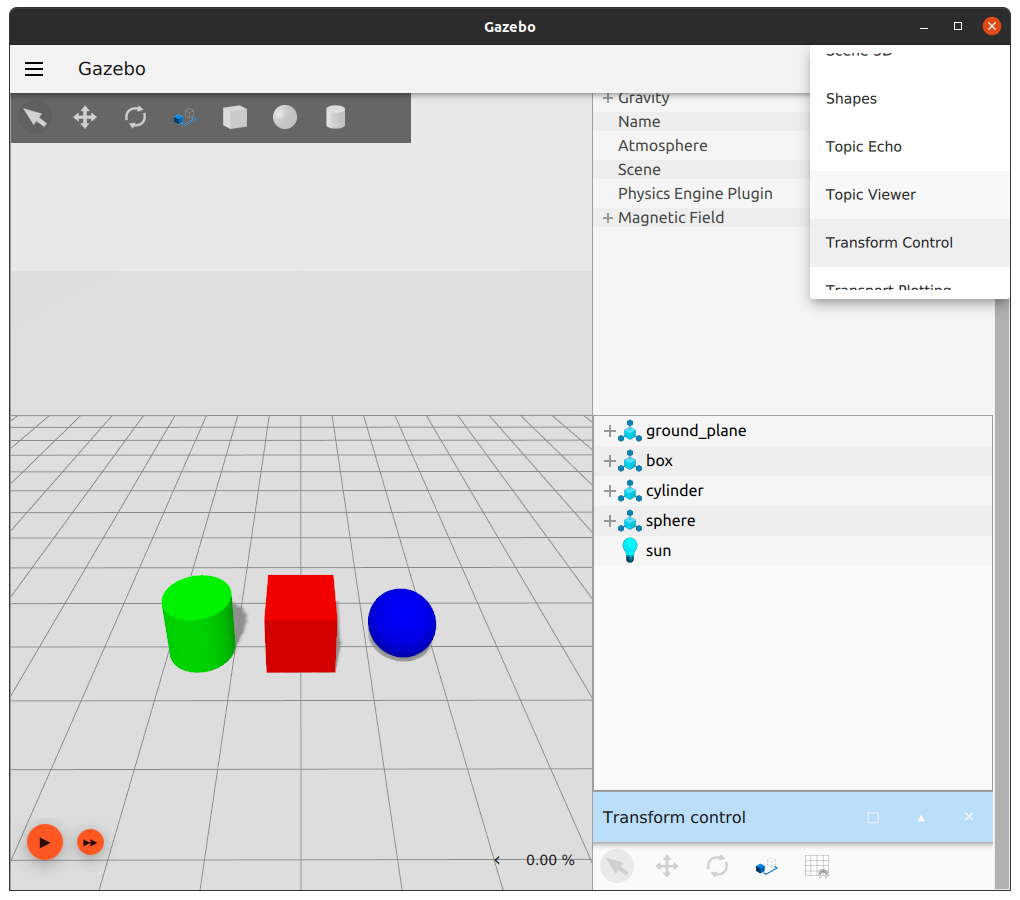Start simulation with the play button

coord(45,842)
